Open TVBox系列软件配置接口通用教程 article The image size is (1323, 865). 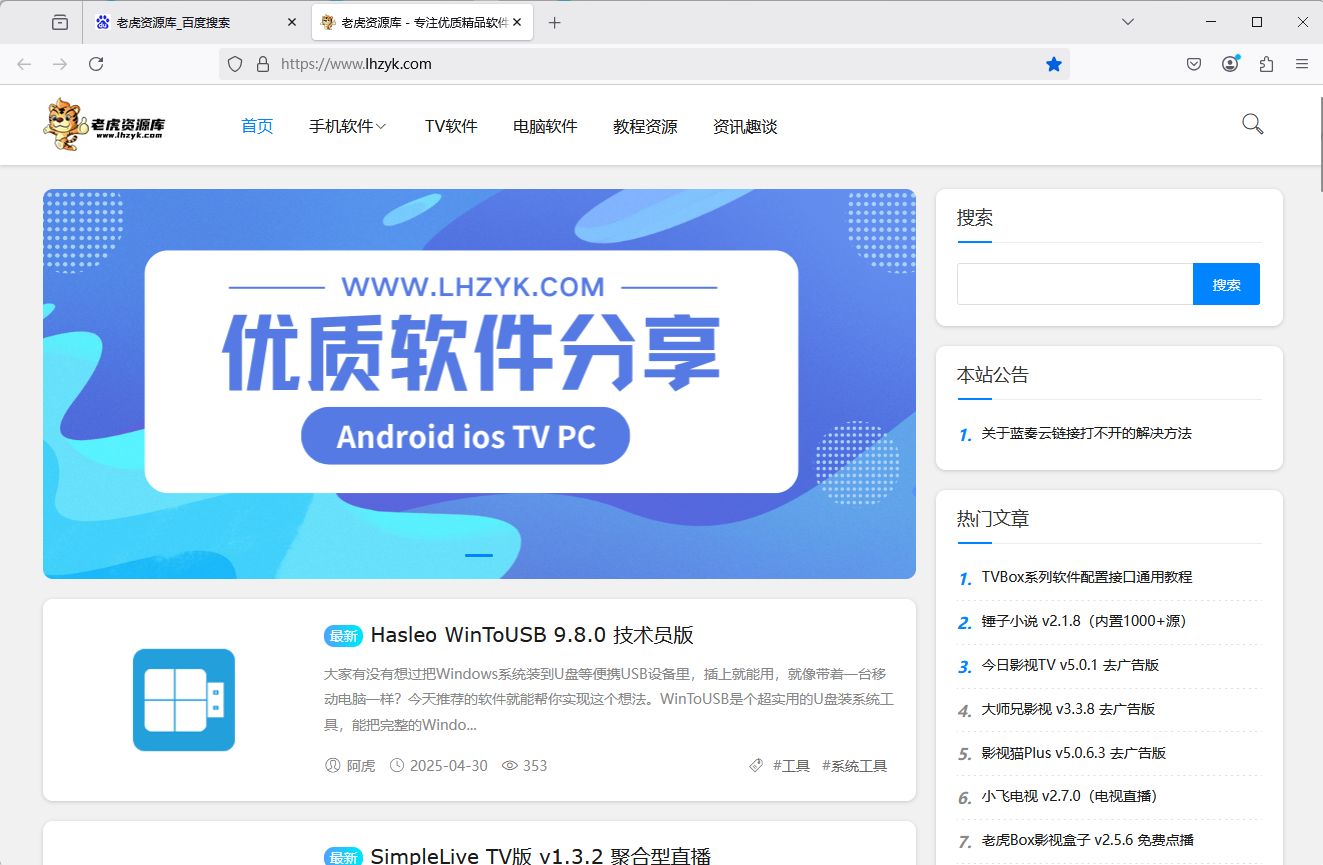pos(1086,577)
